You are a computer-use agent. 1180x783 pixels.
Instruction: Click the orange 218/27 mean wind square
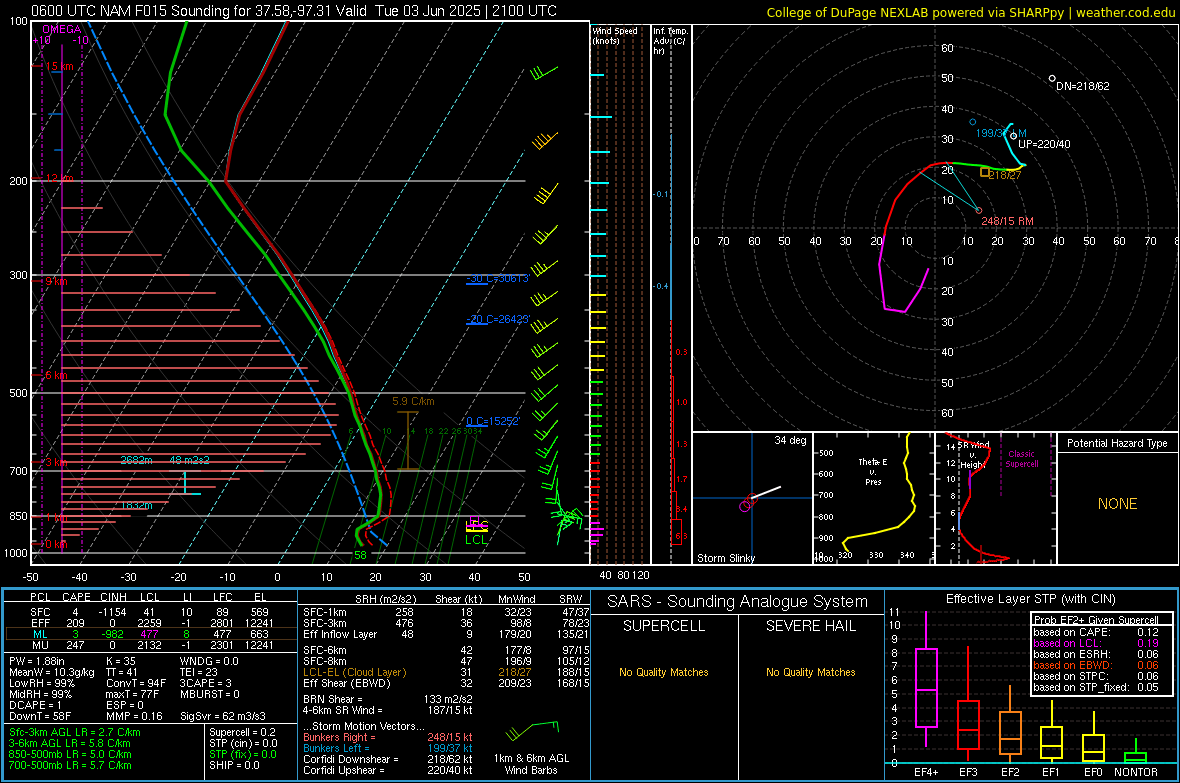pyautogui.click(x=984, y=173)
